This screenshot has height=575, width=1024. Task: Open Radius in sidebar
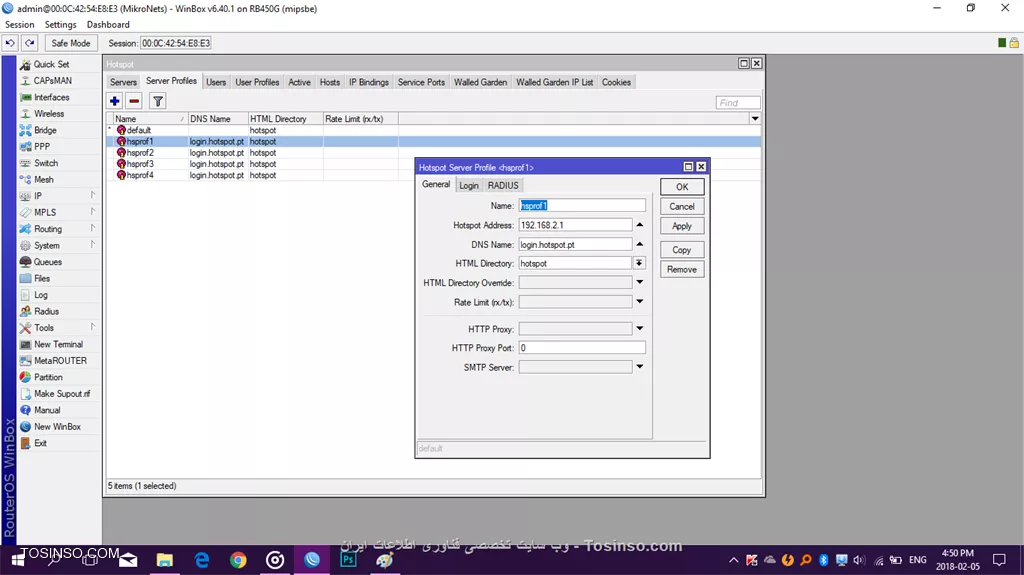click(x=46, y=311)
